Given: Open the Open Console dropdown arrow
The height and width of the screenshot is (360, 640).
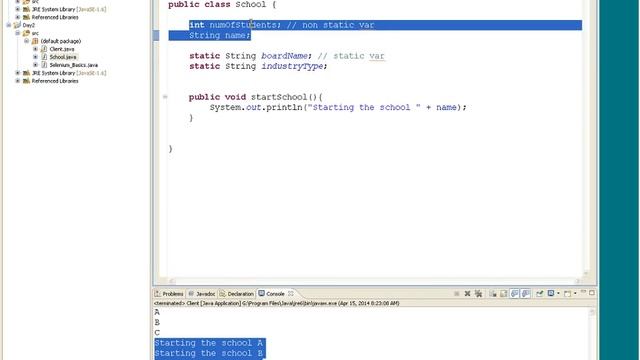Looking at the screenshot, I should 575,293.
